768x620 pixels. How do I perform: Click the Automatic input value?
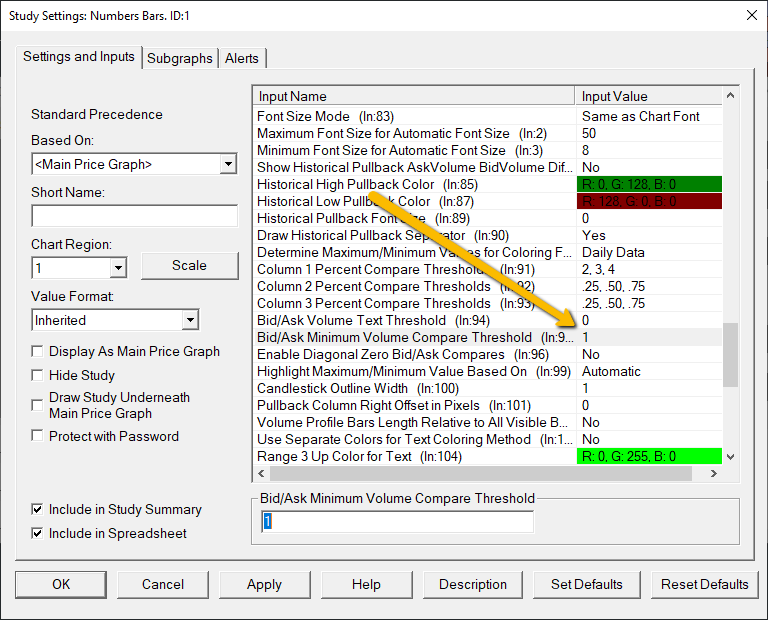[611, 372]
